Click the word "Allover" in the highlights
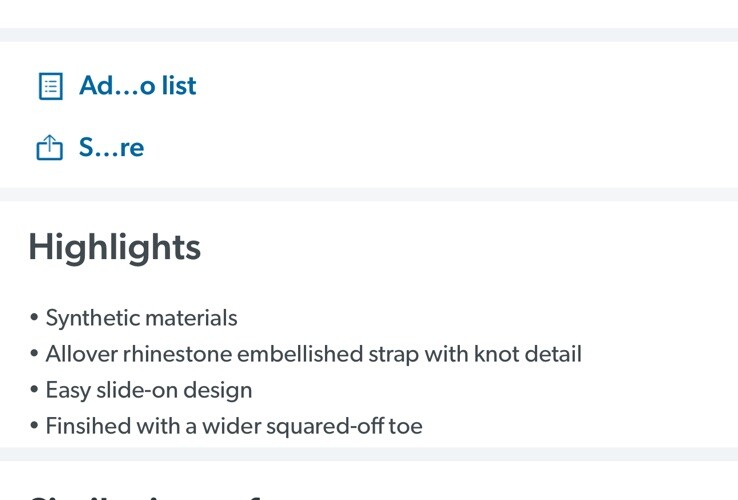The height and width of the screenshot is (500, 738). pos(81,354)
